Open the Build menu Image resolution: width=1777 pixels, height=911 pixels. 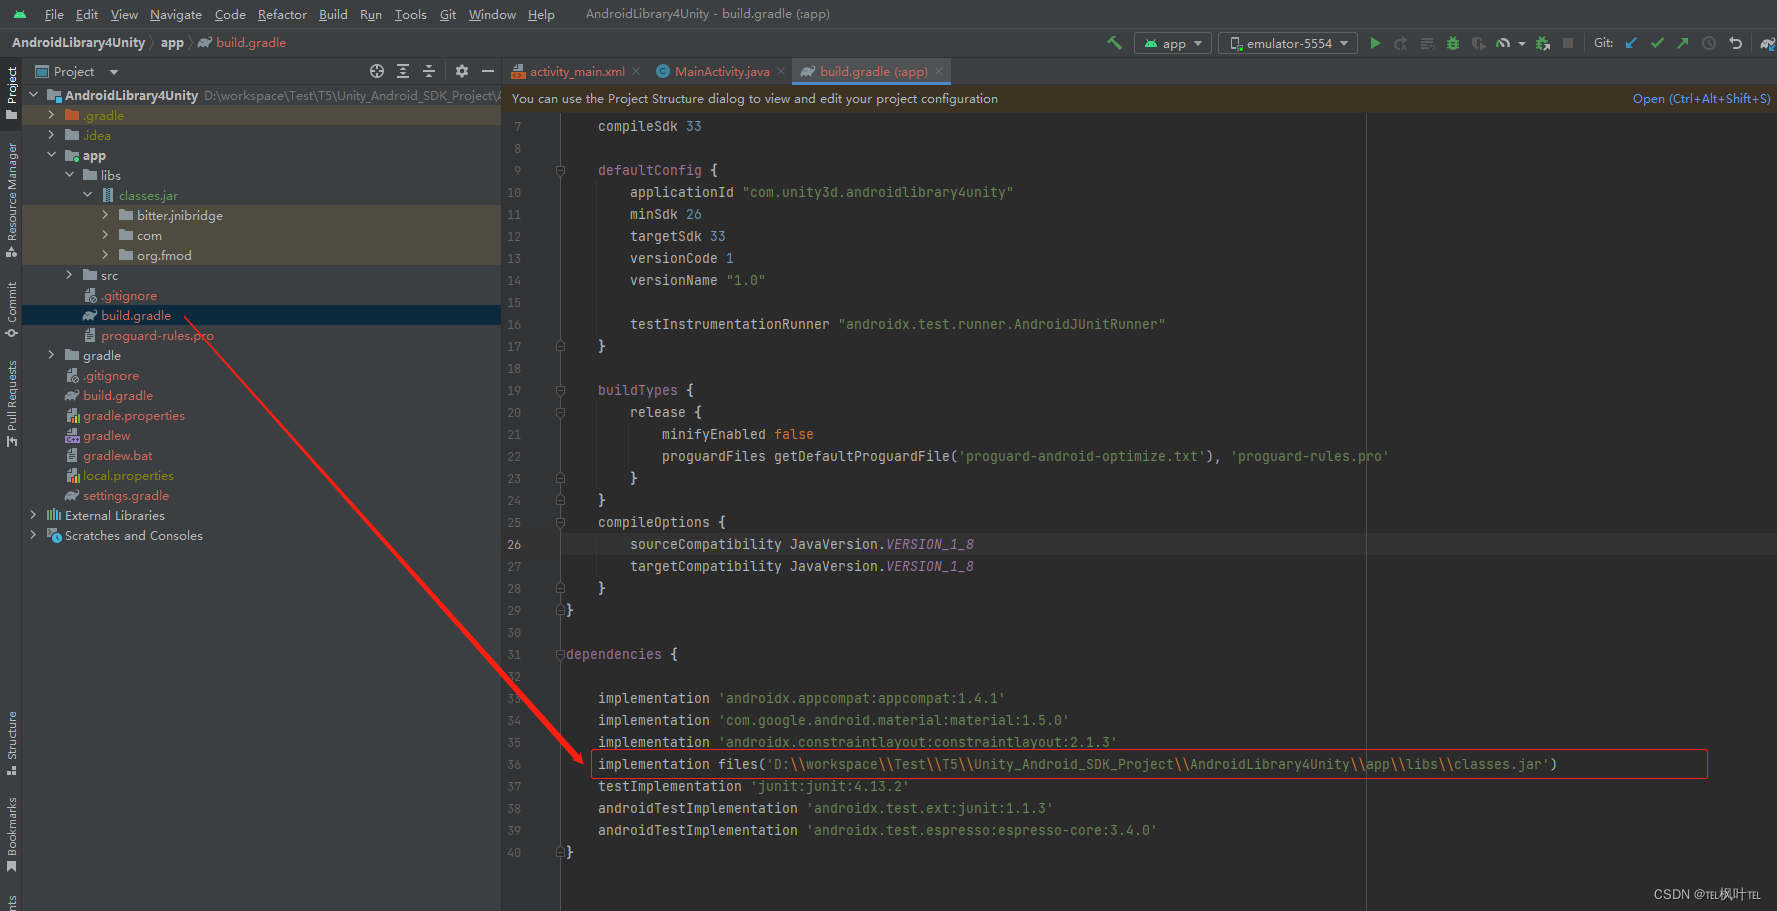(333, 14)
